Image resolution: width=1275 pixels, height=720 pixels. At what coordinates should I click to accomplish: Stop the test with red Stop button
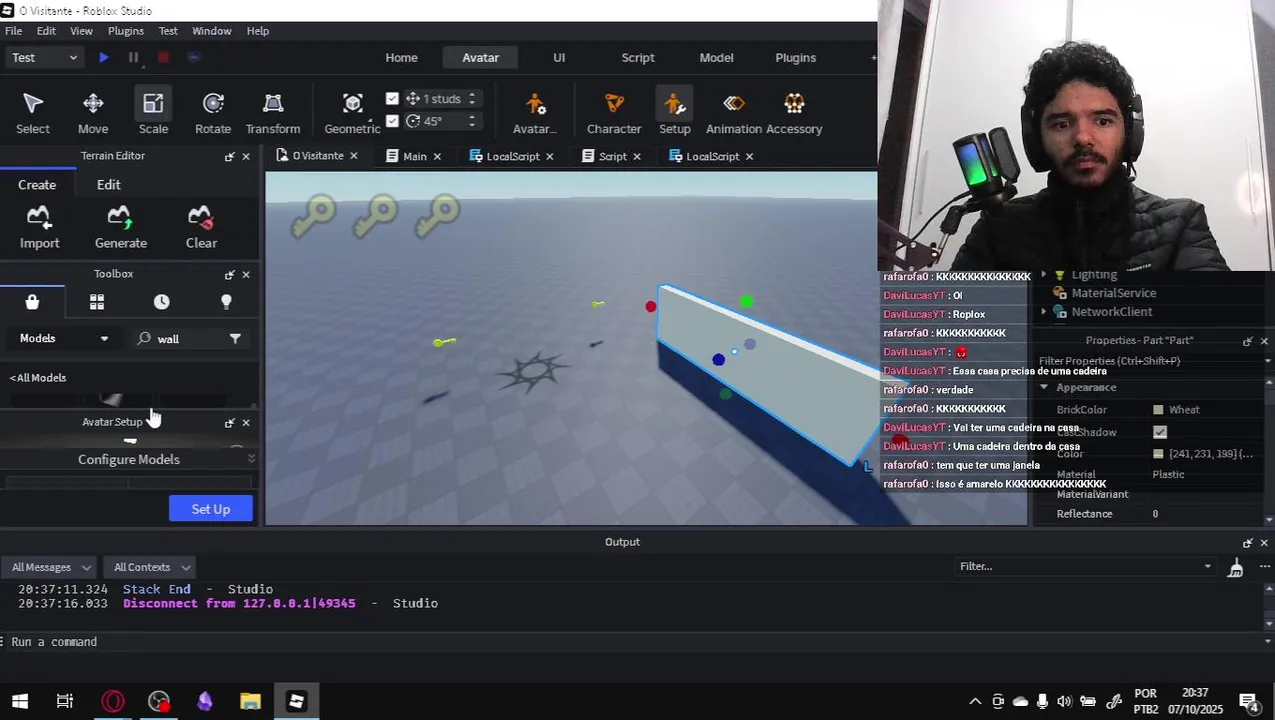pos(163,57)
